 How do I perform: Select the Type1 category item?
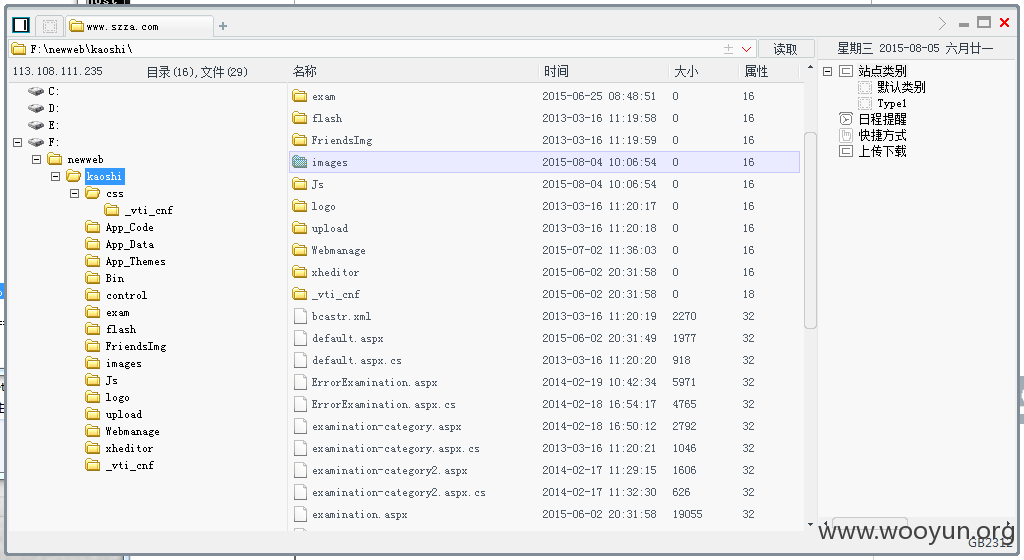point(891,103)
